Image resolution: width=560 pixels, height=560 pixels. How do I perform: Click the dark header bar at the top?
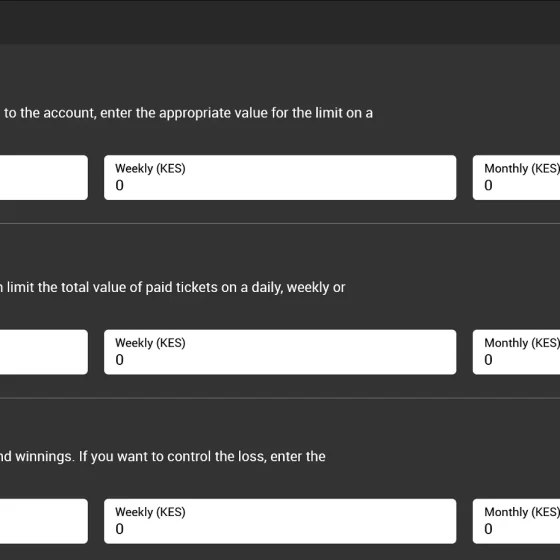pyautogui.click(x=280, y=23)
